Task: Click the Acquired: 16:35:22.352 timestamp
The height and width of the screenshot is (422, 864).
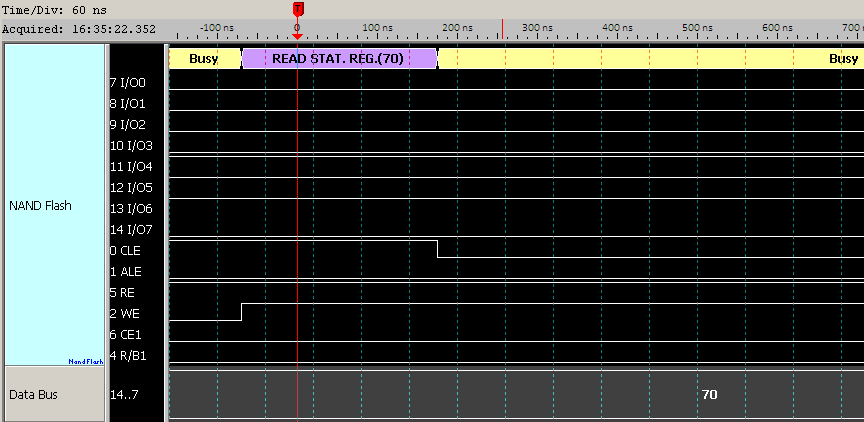Action: [x=79, y=29]
